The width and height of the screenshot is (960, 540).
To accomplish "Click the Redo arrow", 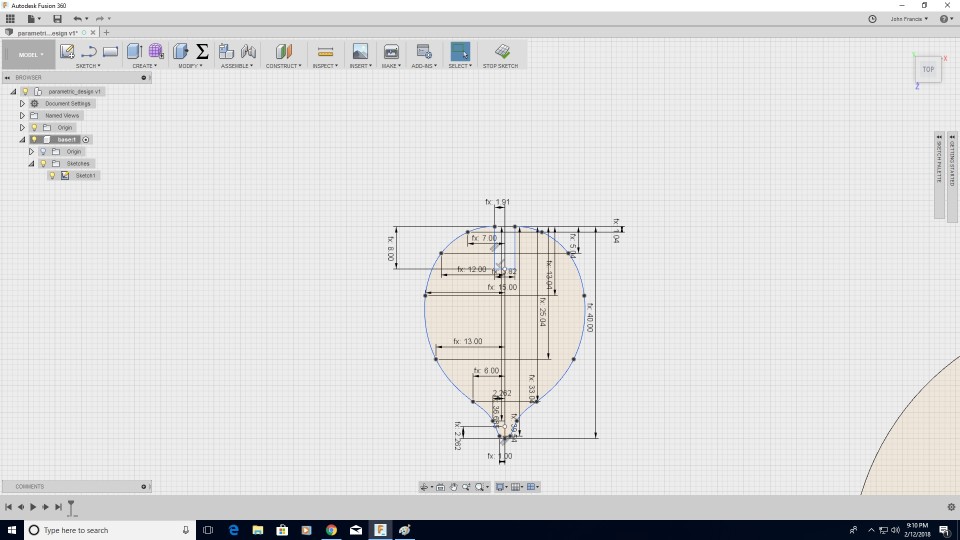I will tap(99, 19).
